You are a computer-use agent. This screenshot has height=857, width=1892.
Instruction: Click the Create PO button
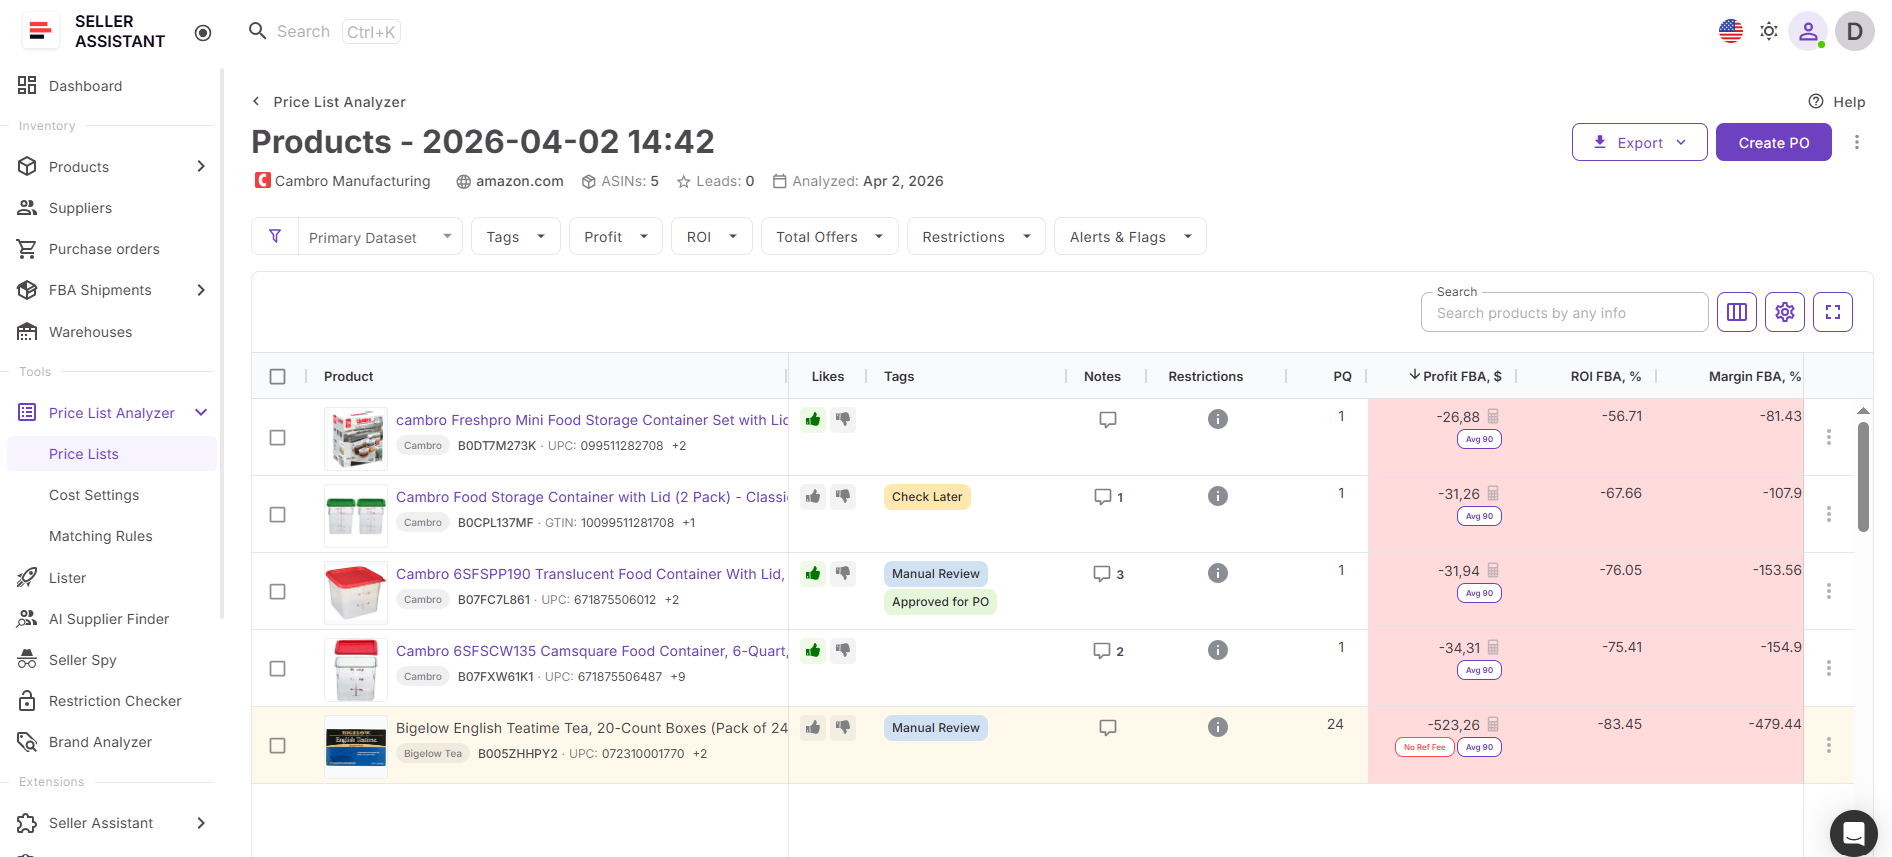[1774, 142]
